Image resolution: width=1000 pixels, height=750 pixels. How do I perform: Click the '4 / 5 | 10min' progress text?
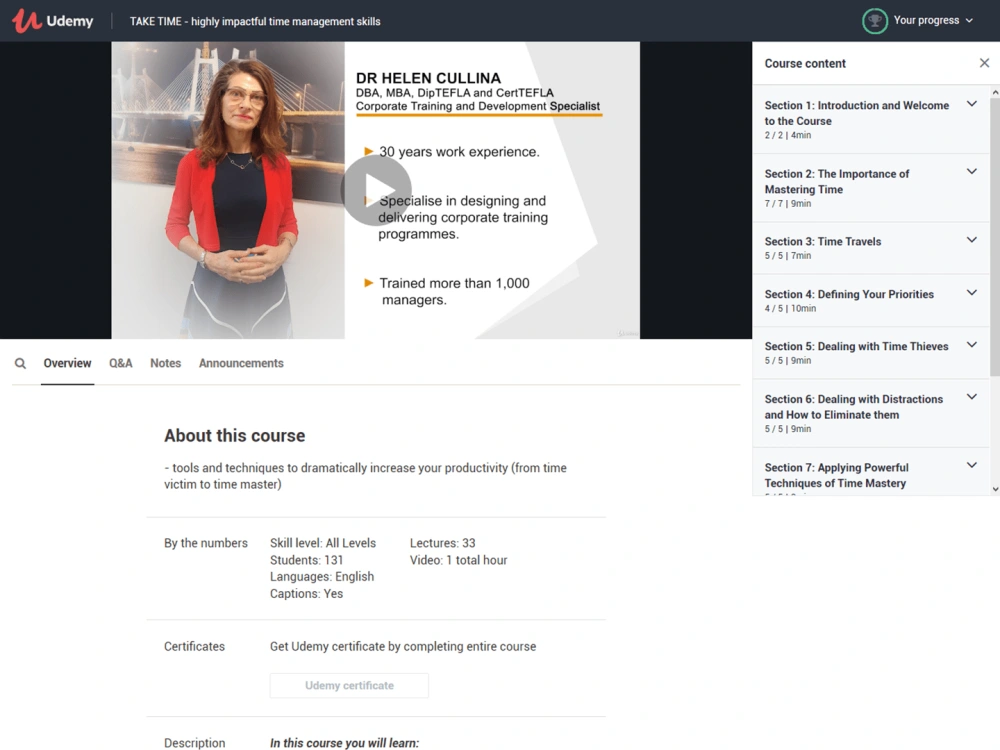click(790, 309)
